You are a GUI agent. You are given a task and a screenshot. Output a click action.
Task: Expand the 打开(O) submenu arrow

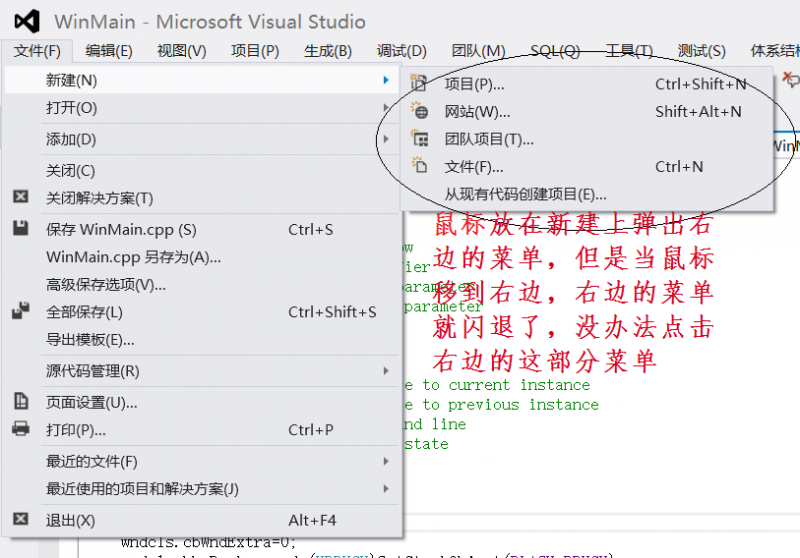386,108
